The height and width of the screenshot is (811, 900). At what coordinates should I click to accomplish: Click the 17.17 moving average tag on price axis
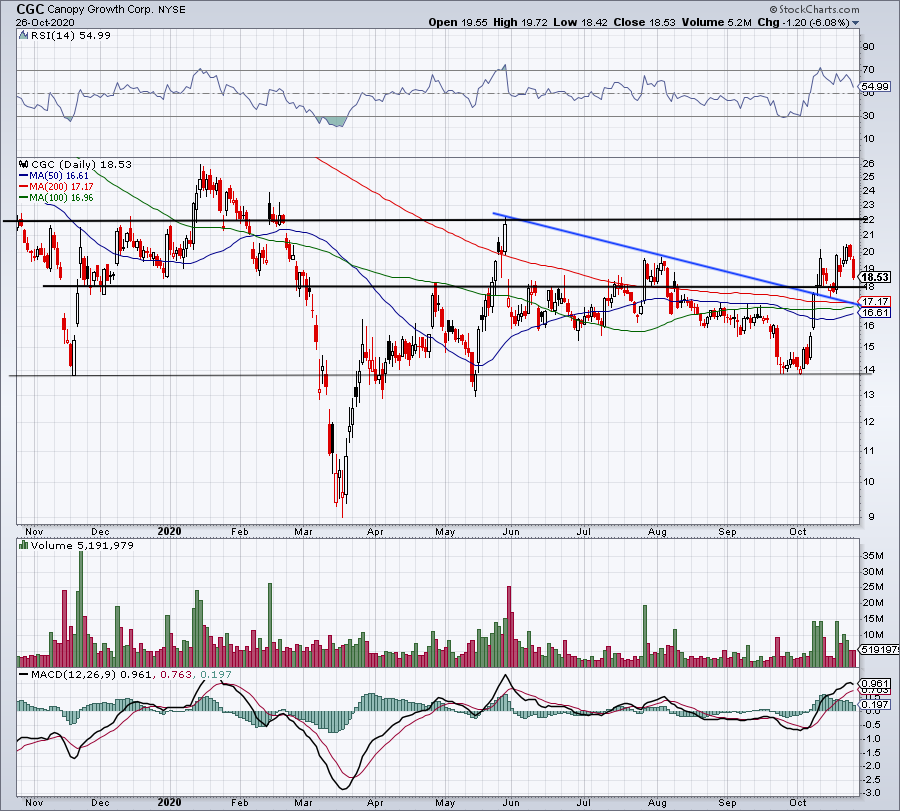click(875, 301)
